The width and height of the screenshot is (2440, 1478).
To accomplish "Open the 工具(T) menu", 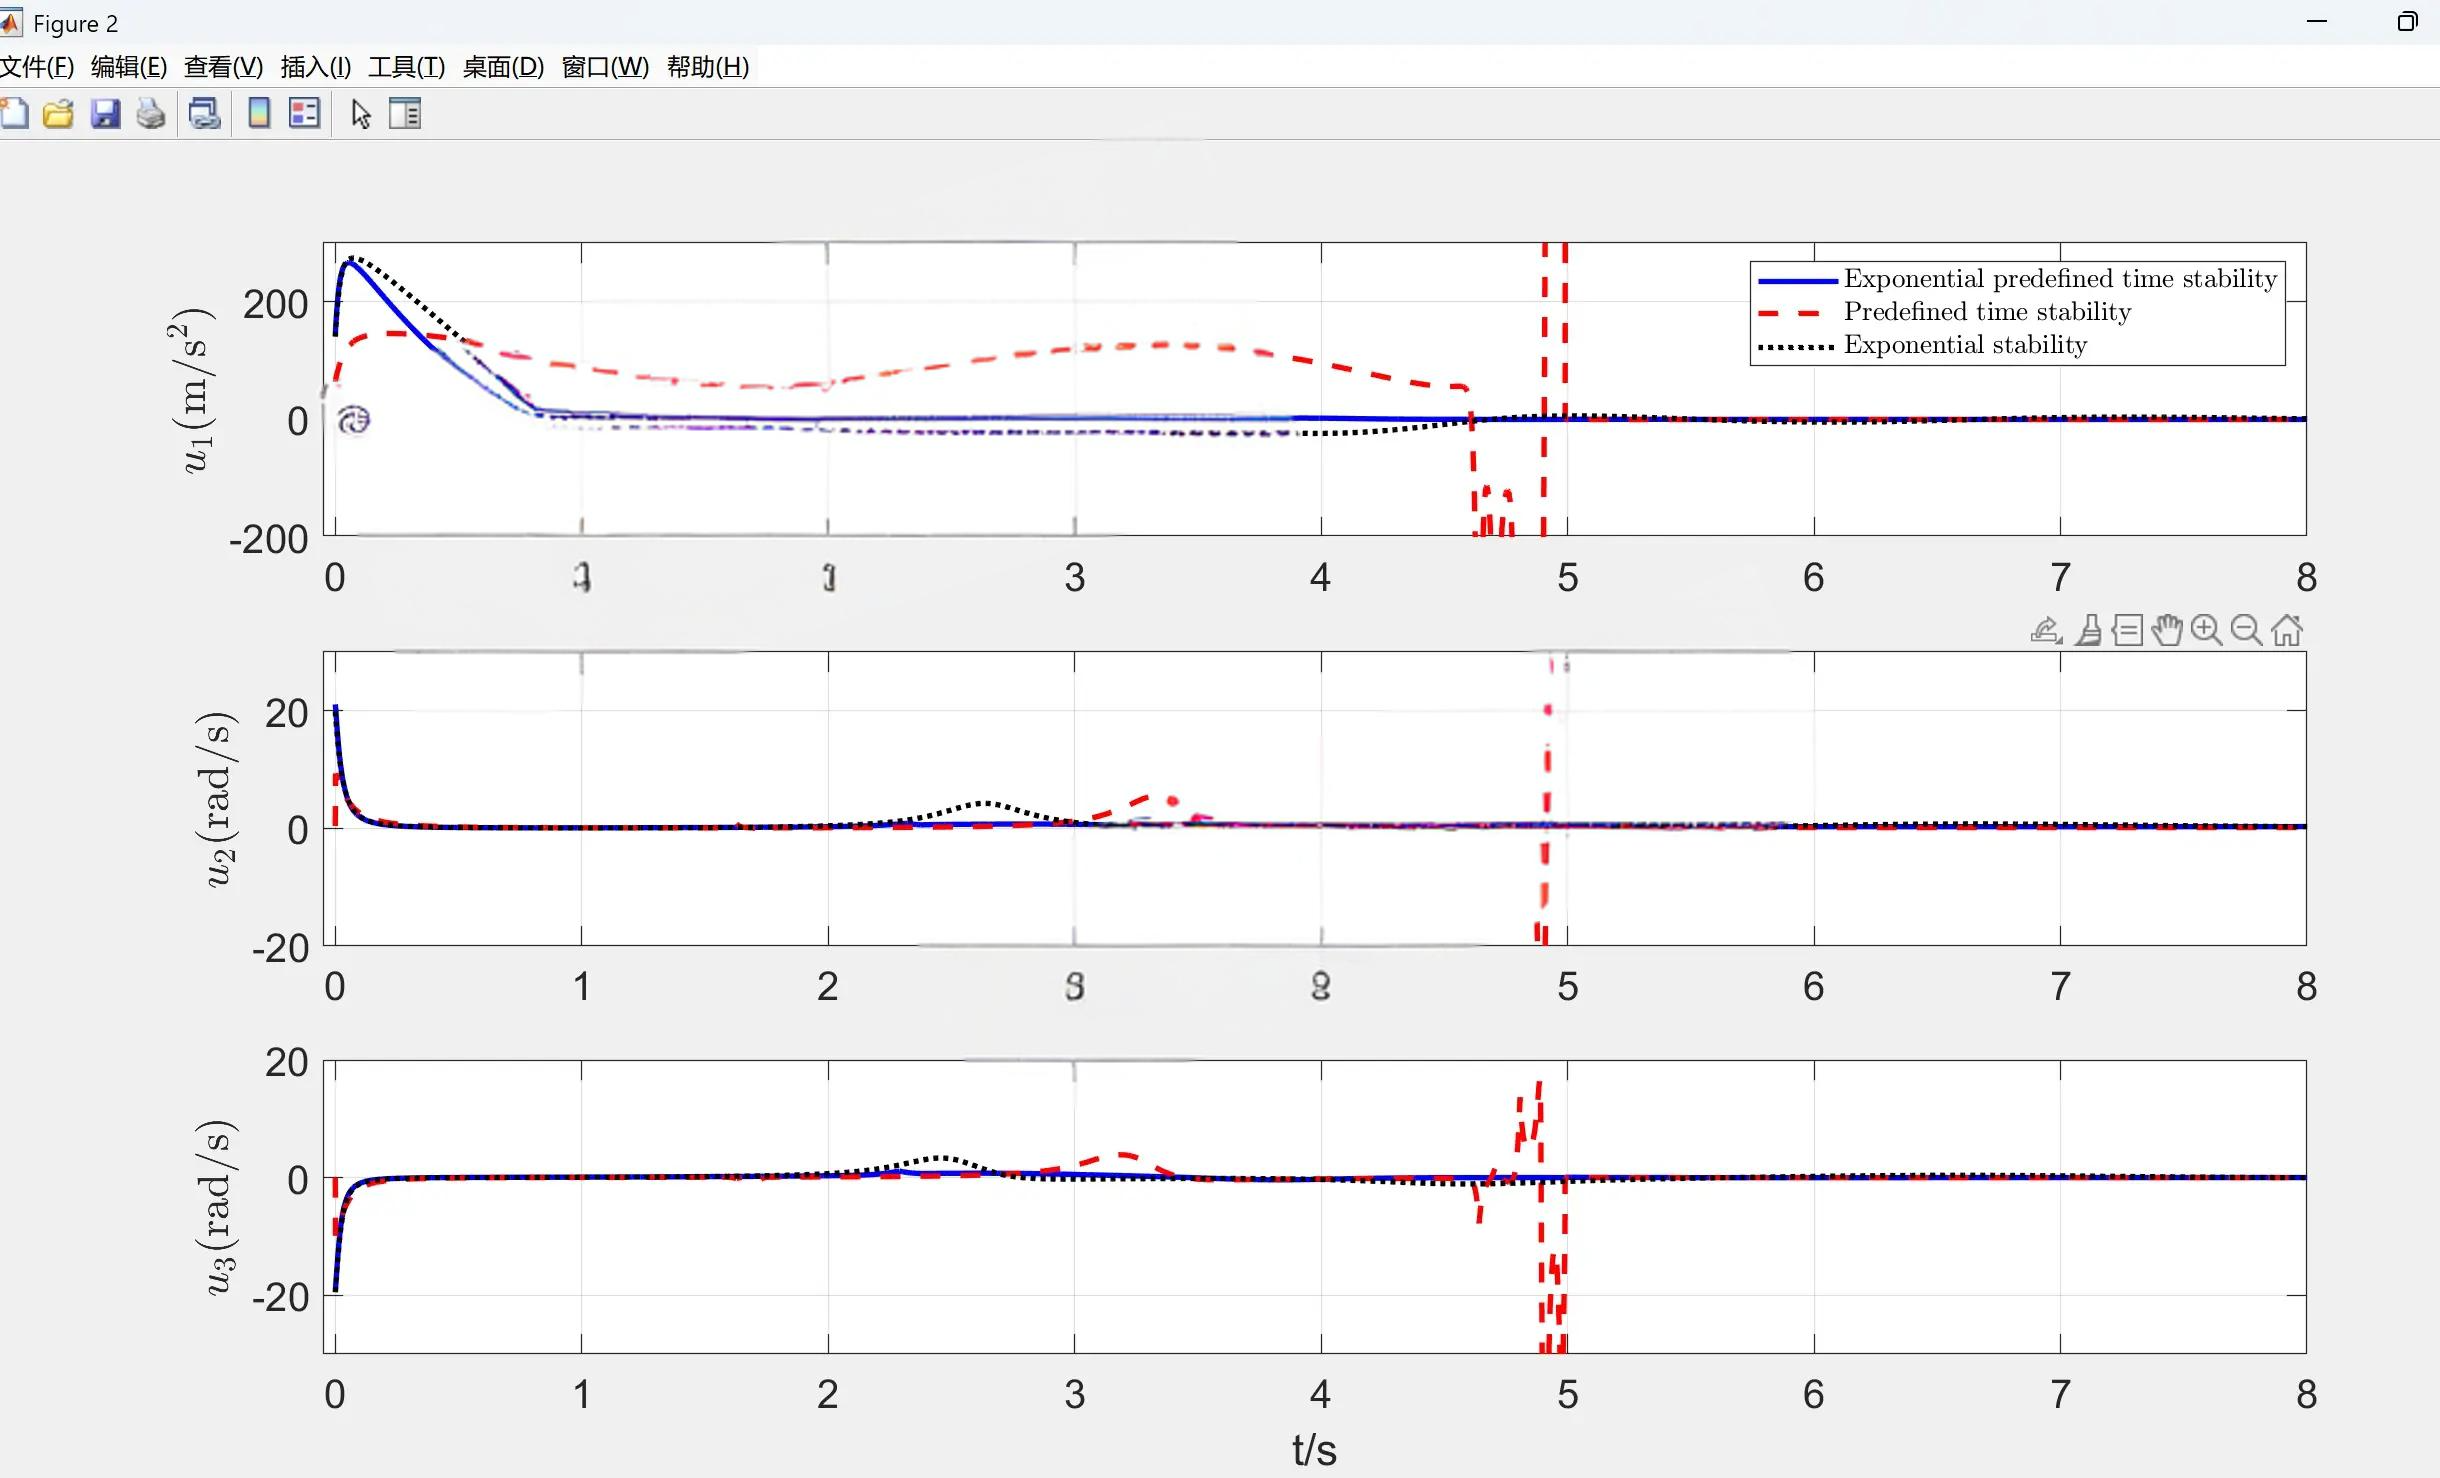I will pyautogui.click(x=406, y=67).
